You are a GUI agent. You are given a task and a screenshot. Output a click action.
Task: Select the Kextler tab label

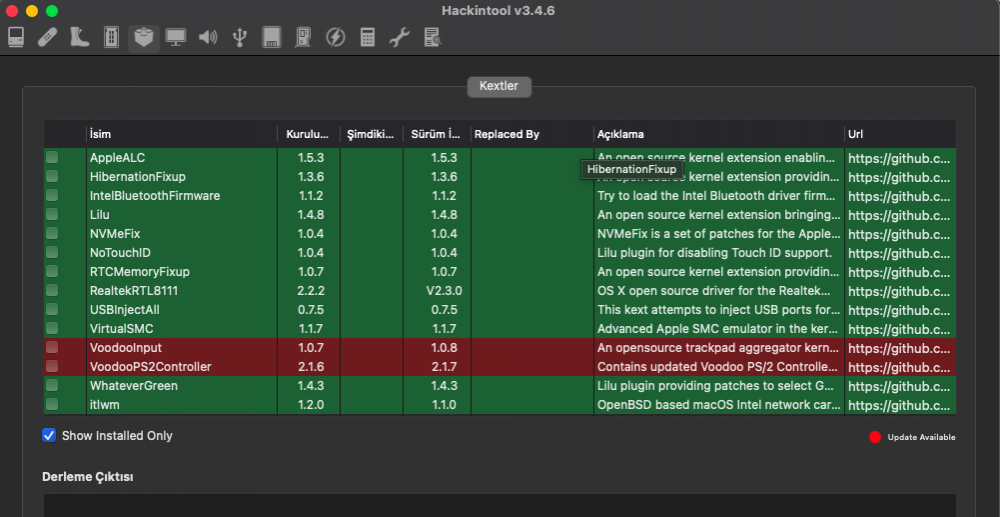(x=499, y=87)
